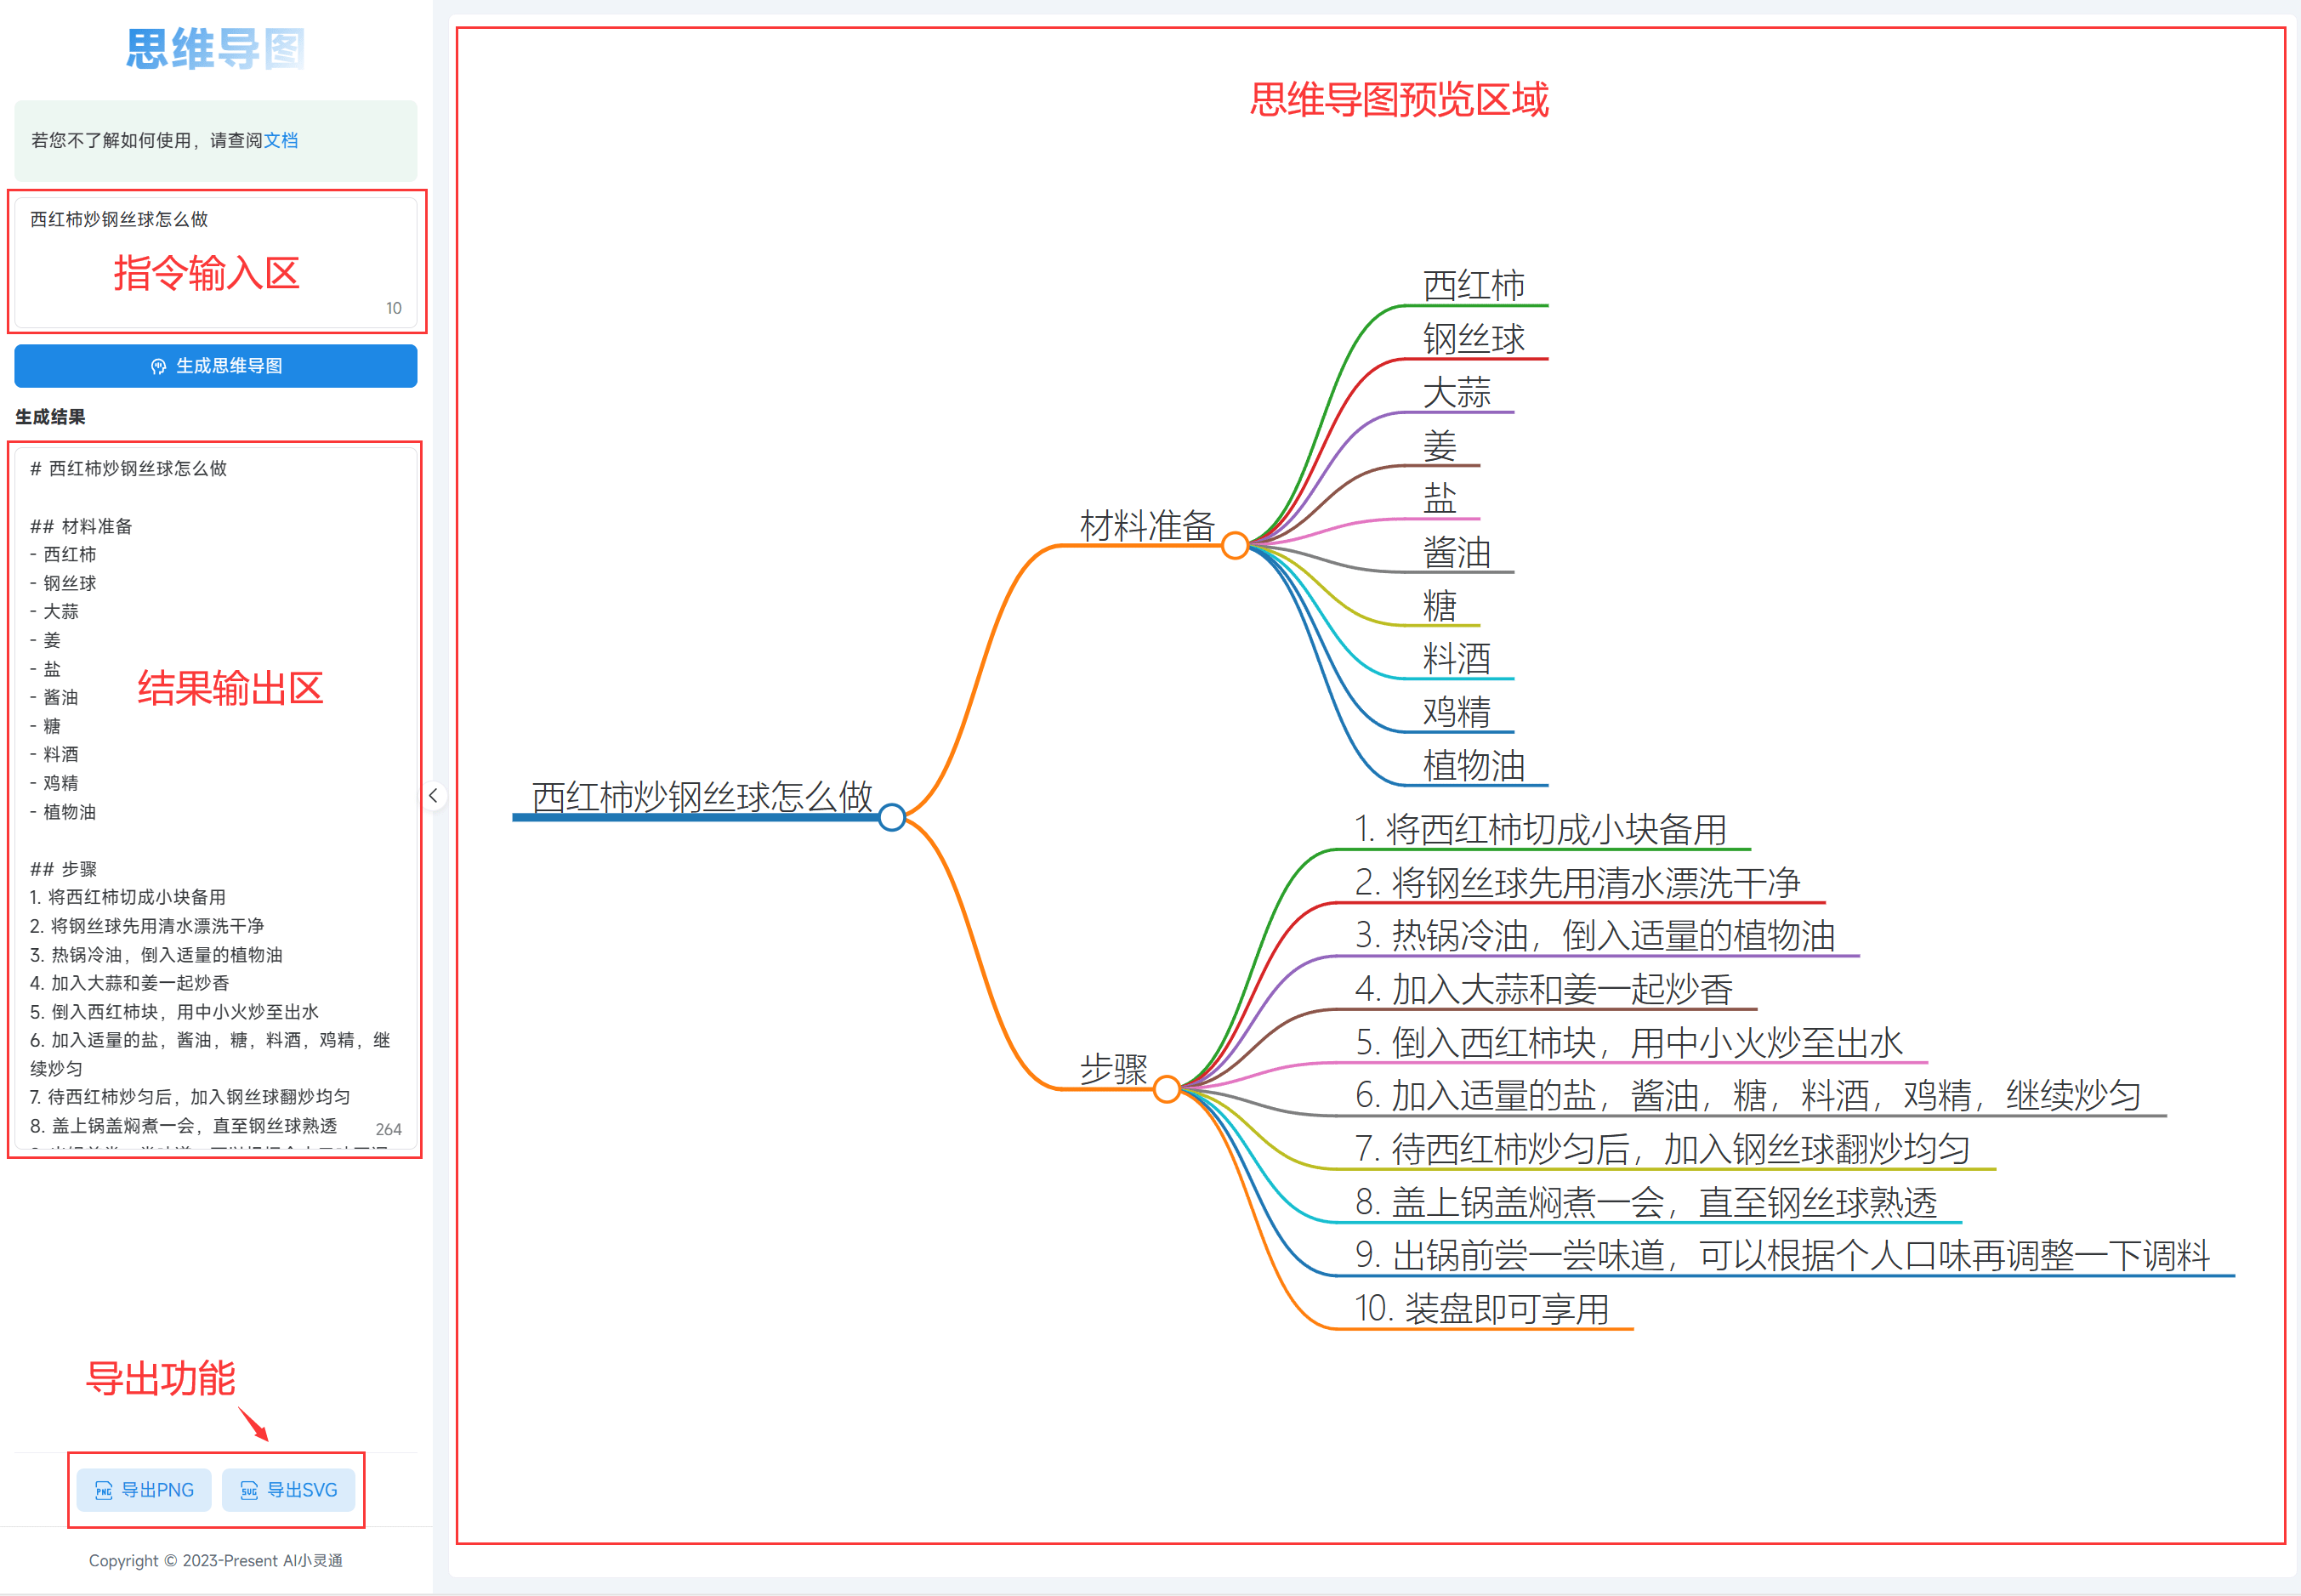Click step 3. 热锅冷油 in mind map
This screenshot has width=2301, height=1596.
1595,935
